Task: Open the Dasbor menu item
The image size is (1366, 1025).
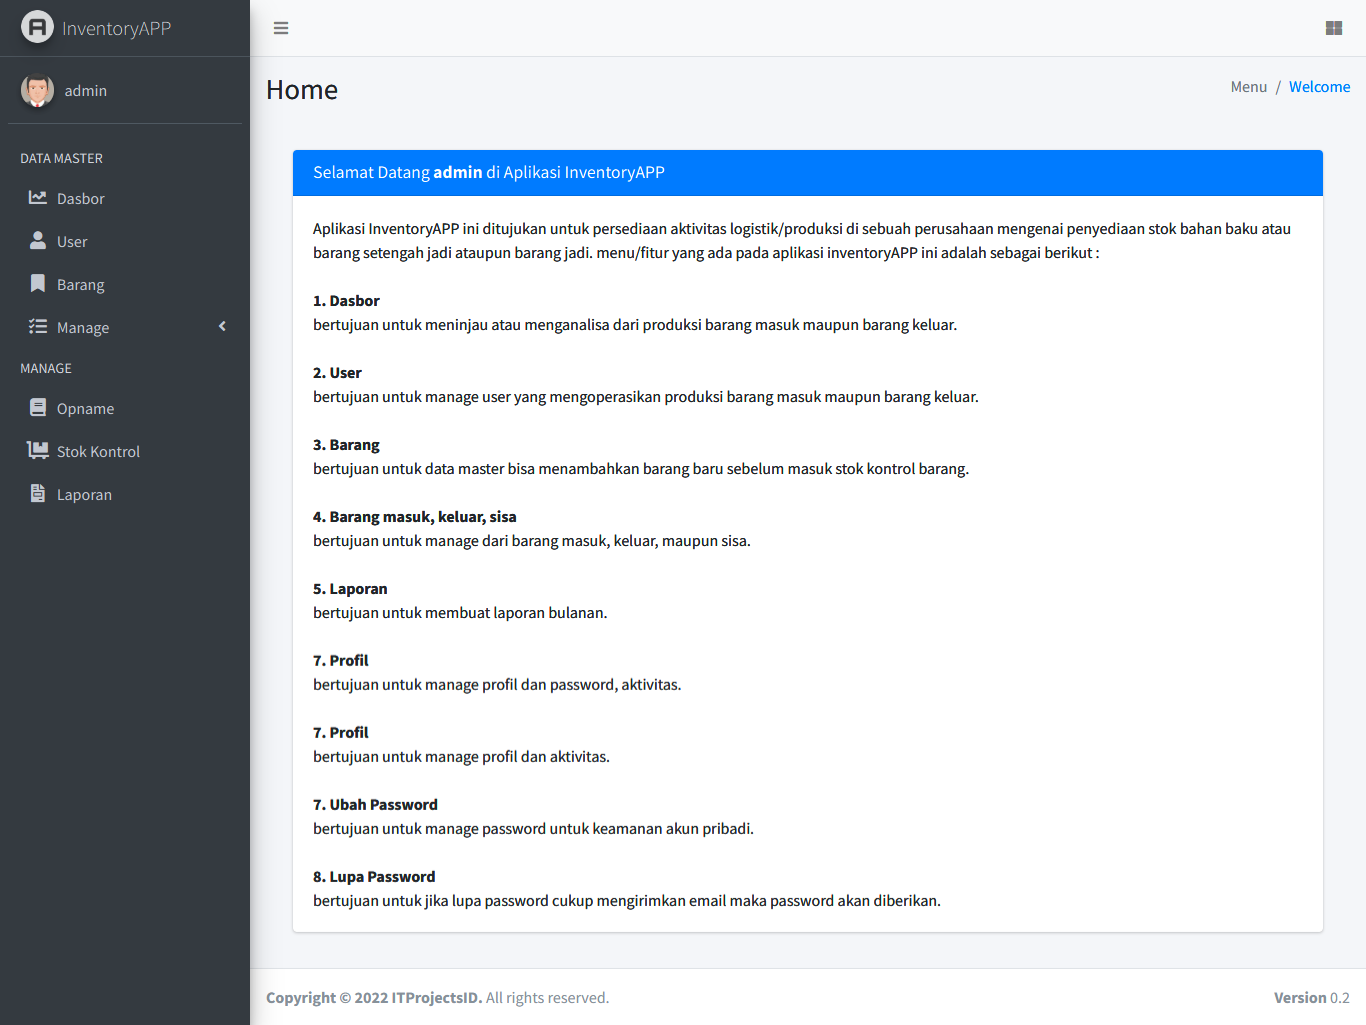Action: pyautogui.click(x=81, y=199)
